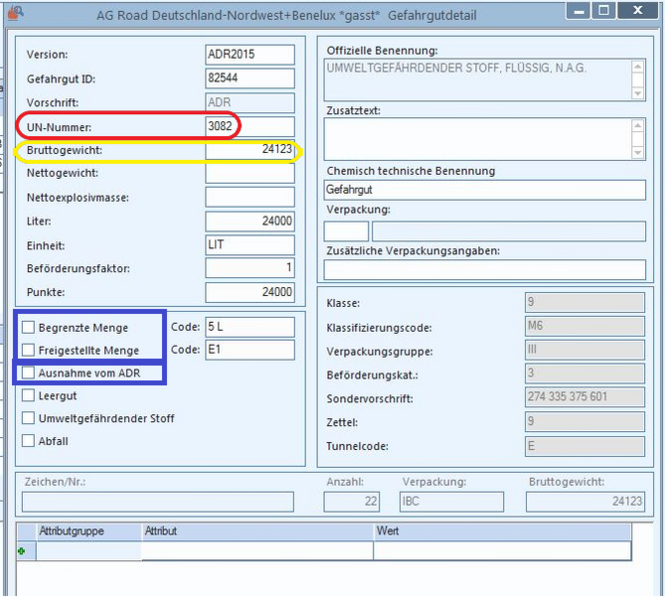The image size is (665, 599).
Task: Click the Verpackungsgruppe field III
Action: (585, 350)
